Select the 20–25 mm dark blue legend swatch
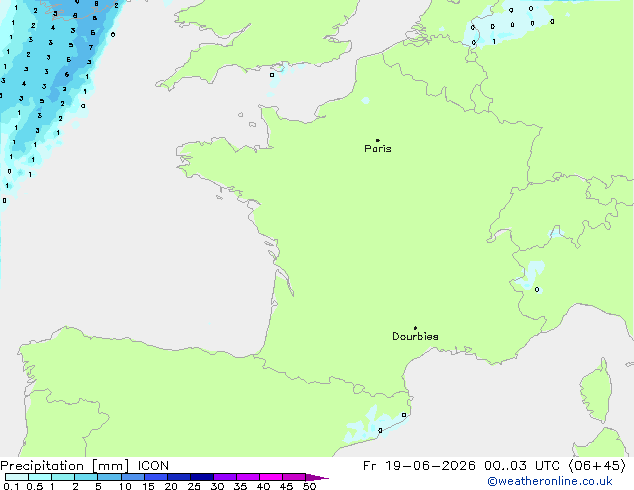 [178, 477]
